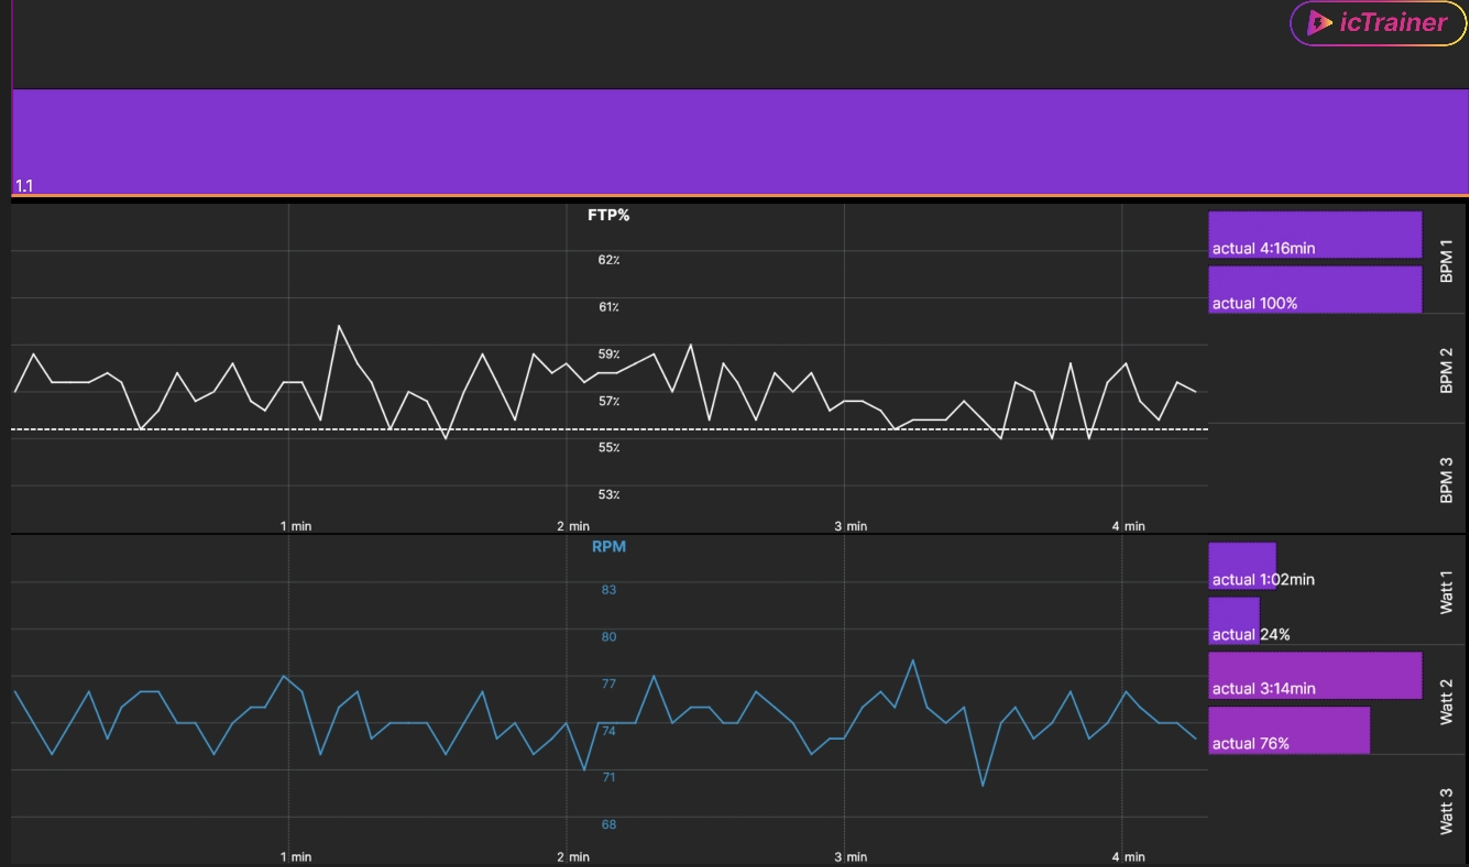Click the 'actual 4:16min' BPM bar
1469x867 pixels.
pos(1315,235)
